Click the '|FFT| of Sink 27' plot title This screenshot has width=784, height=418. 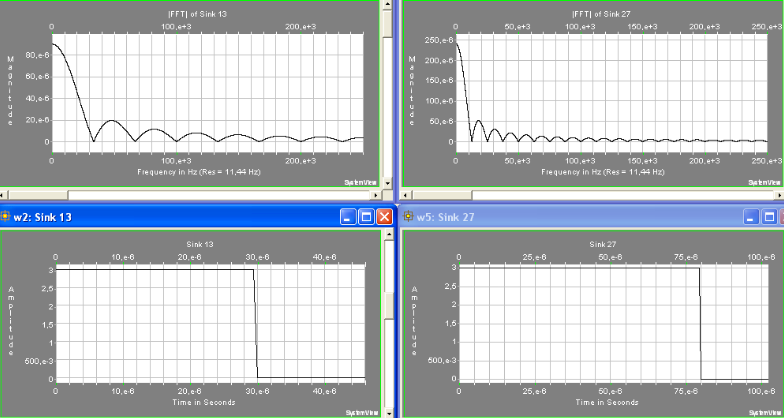point(602,14)
